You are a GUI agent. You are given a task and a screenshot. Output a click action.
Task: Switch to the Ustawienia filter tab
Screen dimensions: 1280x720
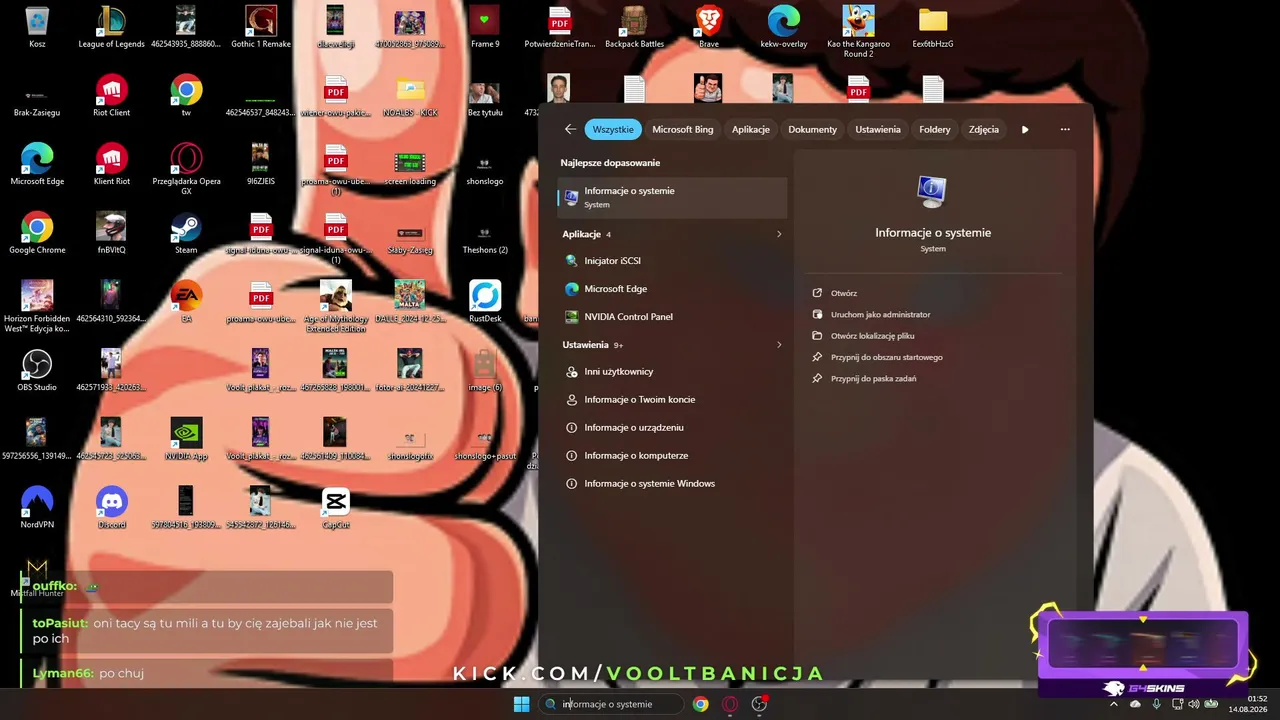(x=878, y=129)
